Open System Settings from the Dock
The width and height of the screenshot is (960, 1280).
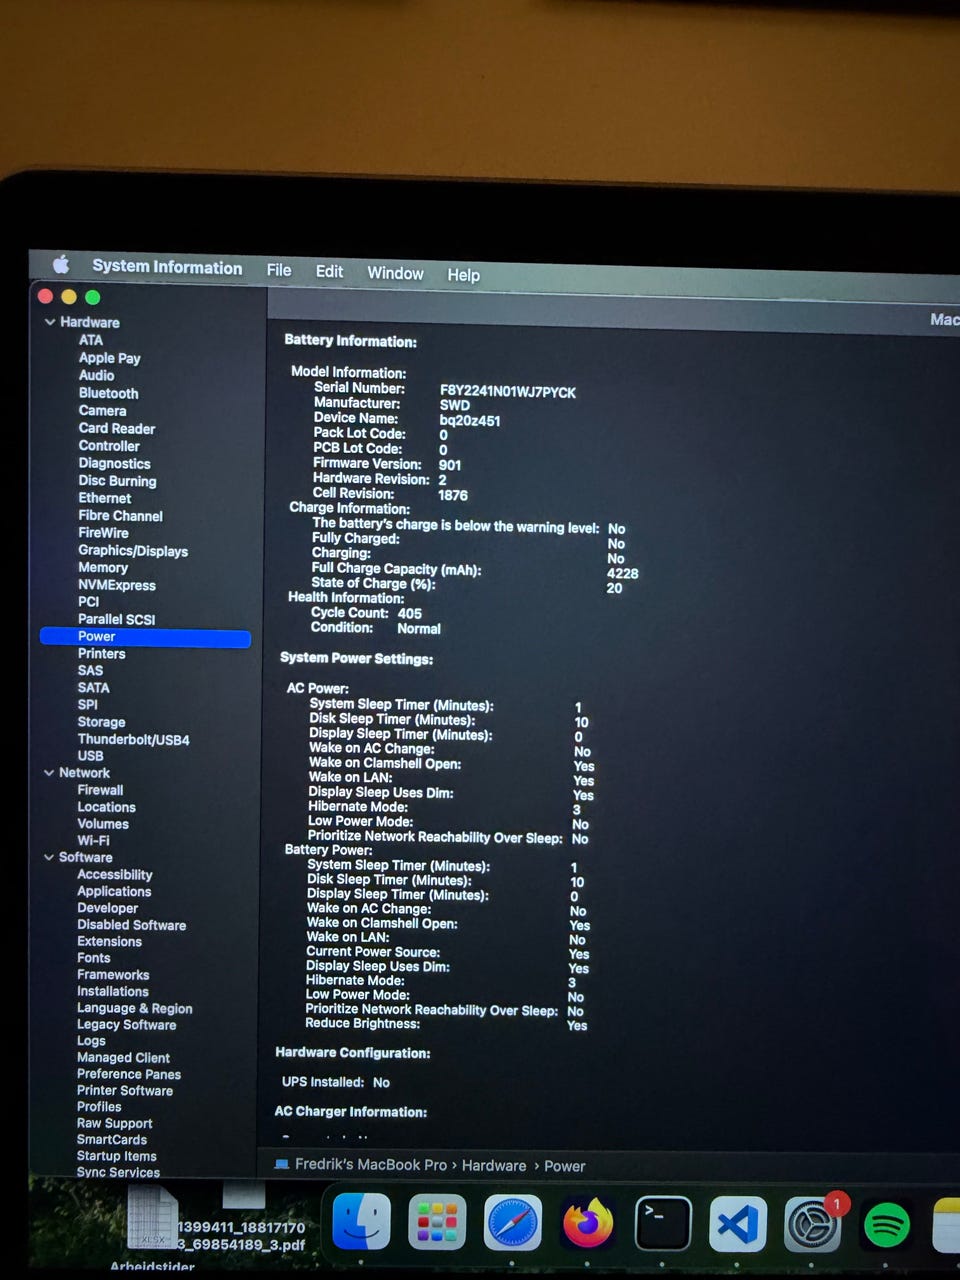(812, 1223)
